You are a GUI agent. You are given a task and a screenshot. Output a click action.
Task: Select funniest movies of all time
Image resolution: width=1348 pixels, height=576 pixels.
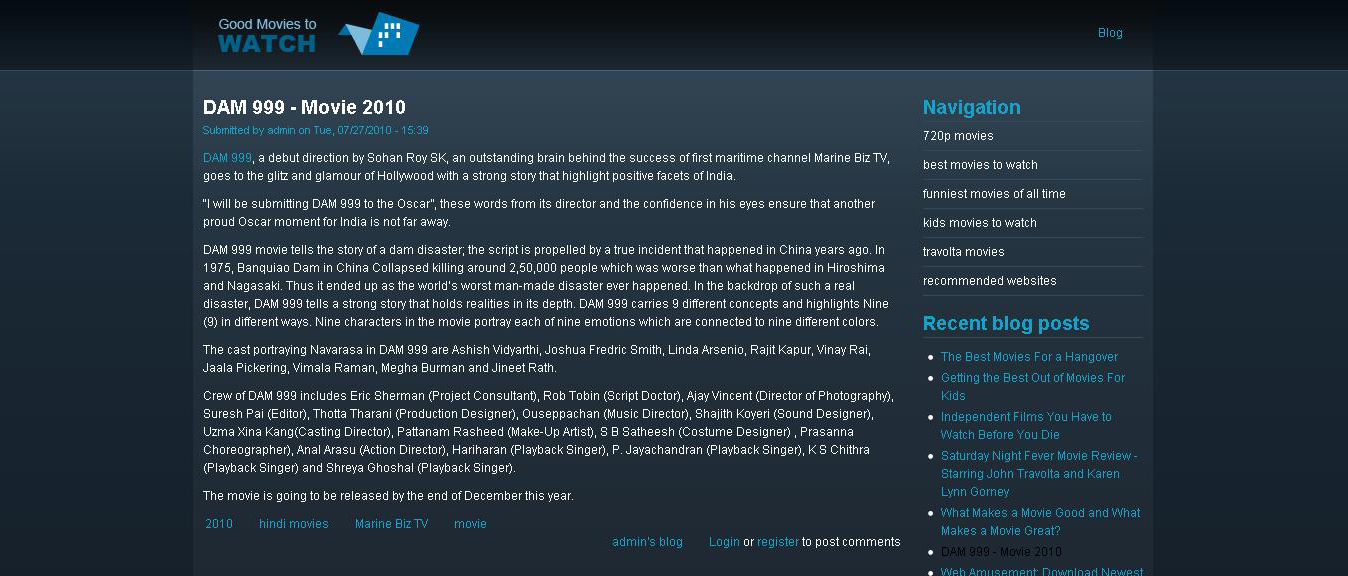994,194
